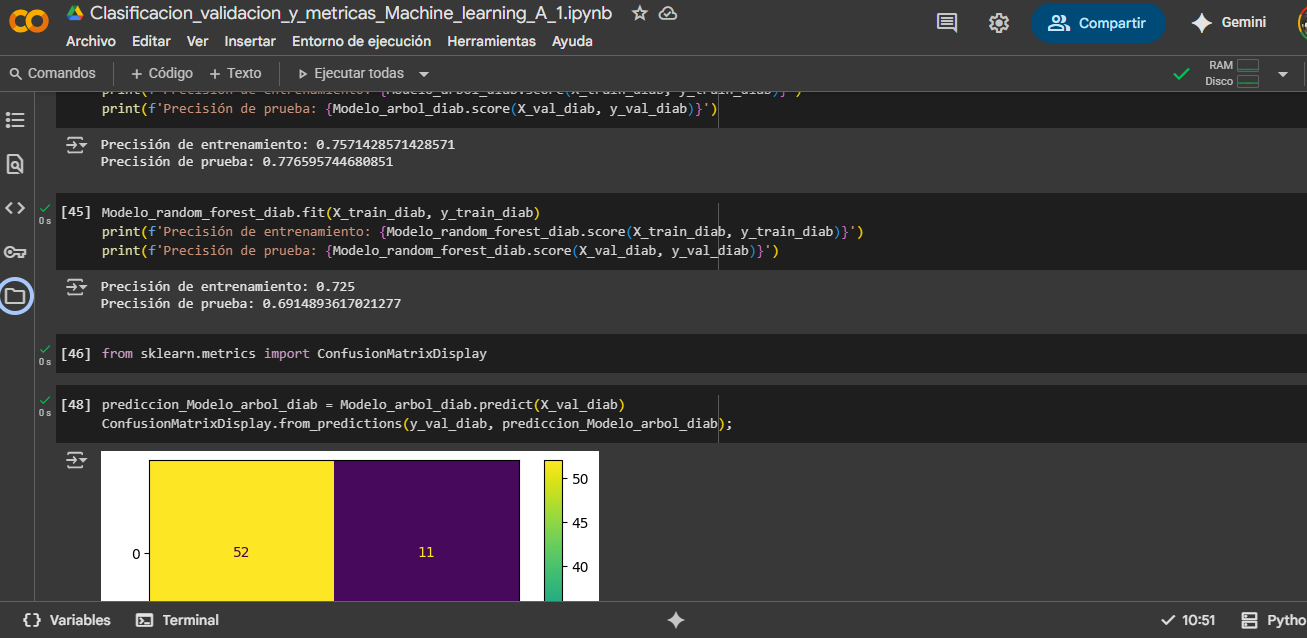The height and width of the screenshot is (638, 1307).
Task: Open code snippets sidebar icon
Action: [15, 208]
